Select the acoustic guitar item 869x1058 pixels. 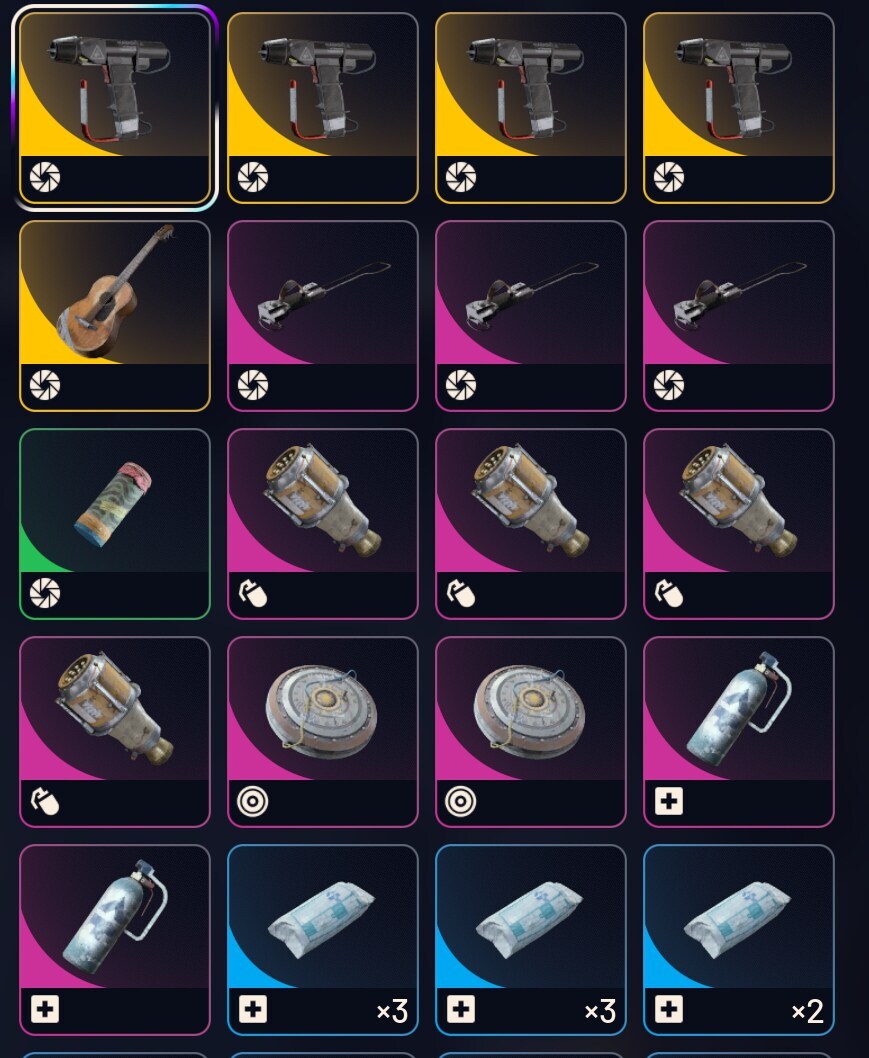[x=115, y=316]
